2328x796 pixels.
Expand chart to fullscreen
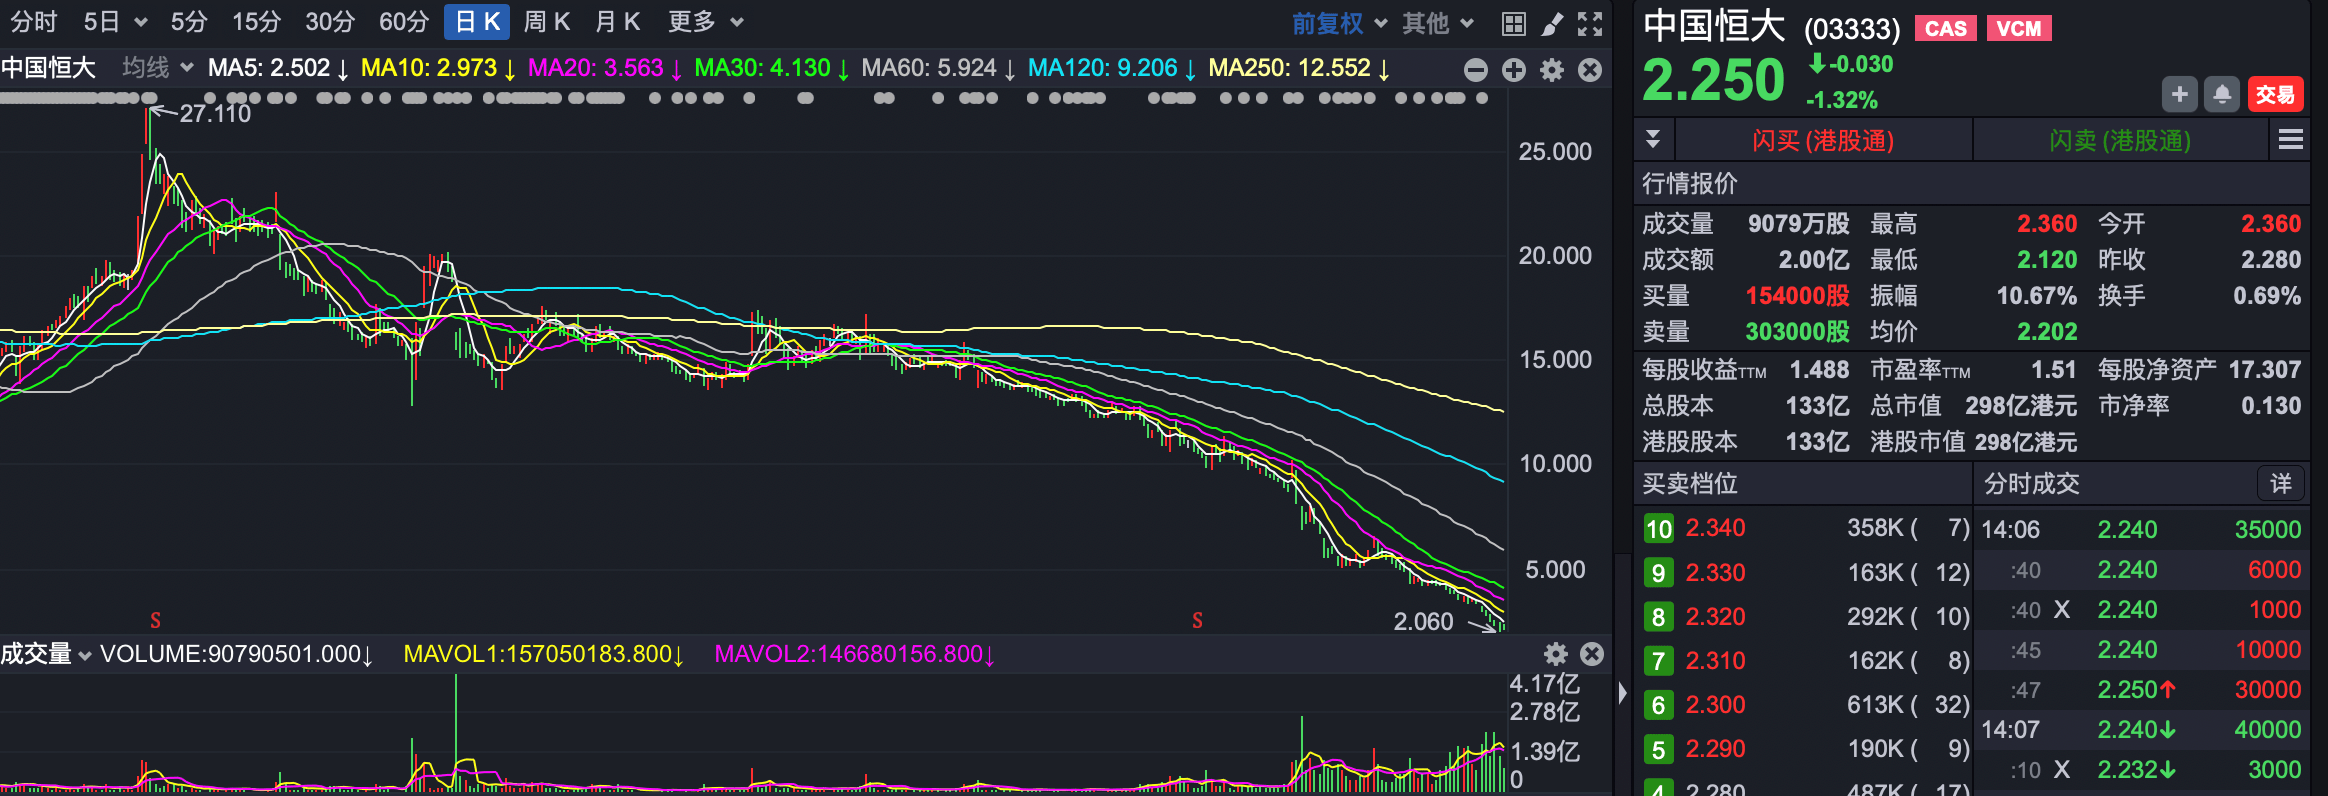1590,24
